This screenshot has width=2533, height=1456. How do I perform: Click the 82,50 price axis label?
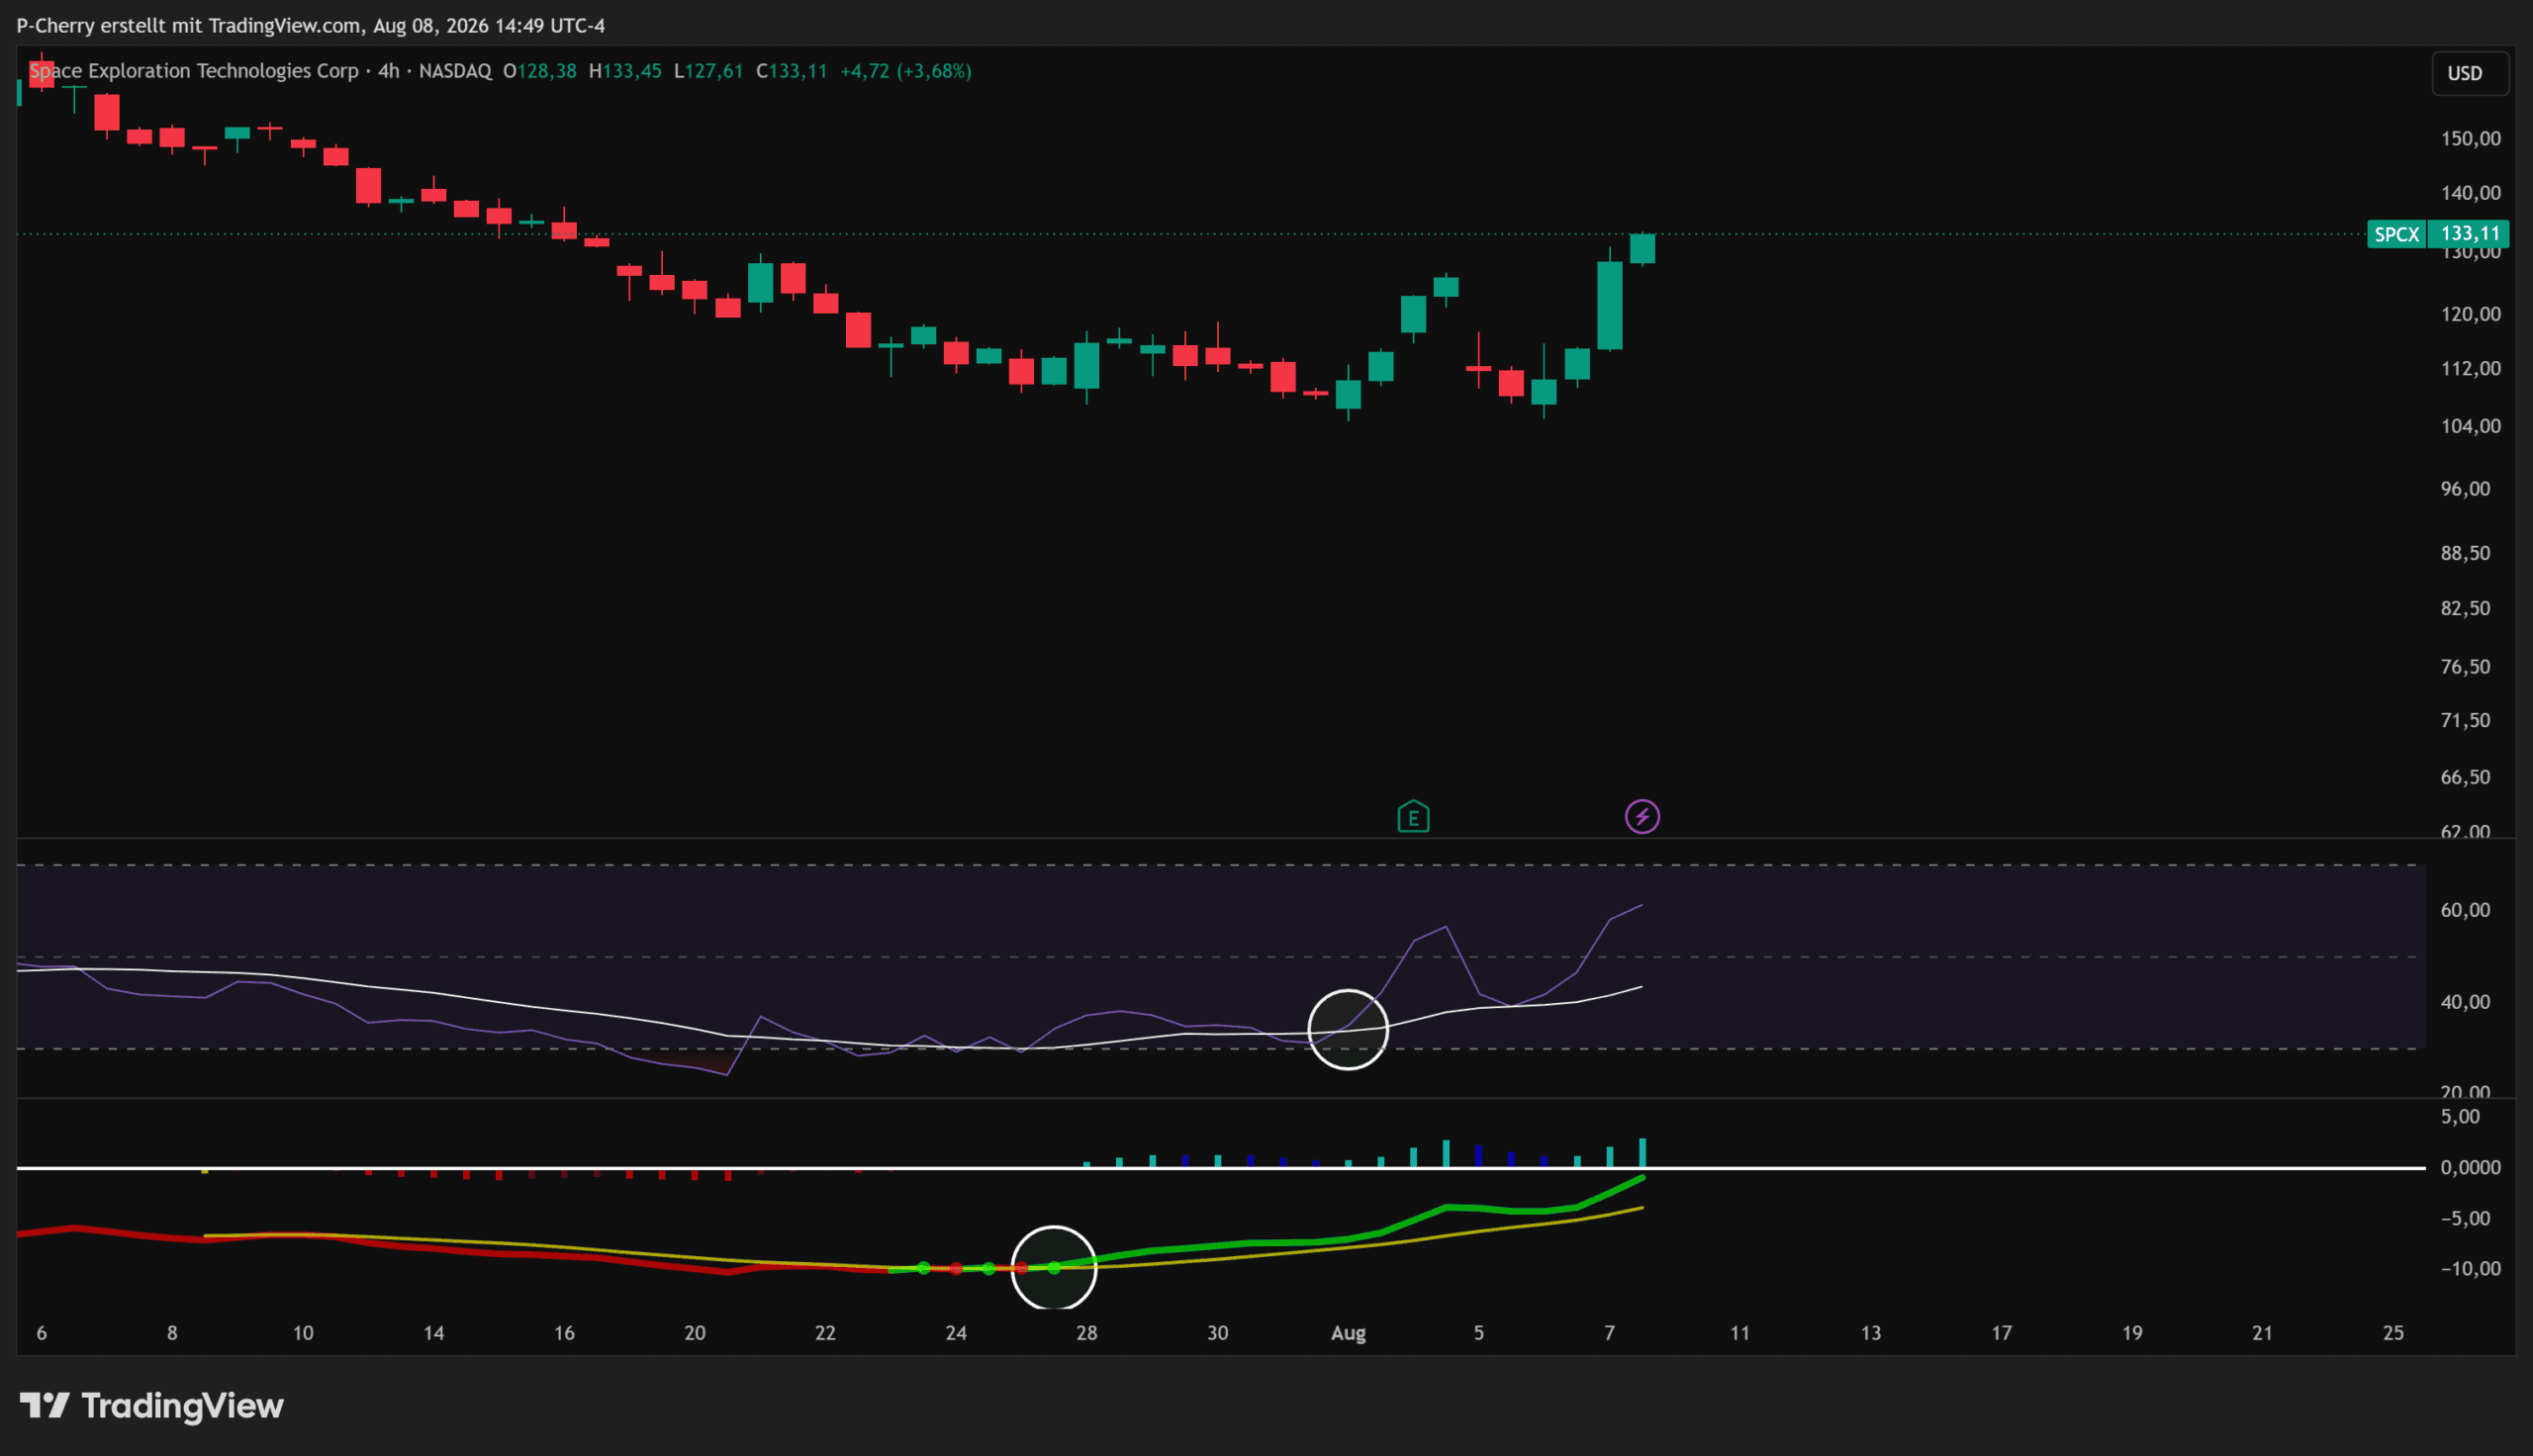pyautogui.click(x=2465, y=608)
